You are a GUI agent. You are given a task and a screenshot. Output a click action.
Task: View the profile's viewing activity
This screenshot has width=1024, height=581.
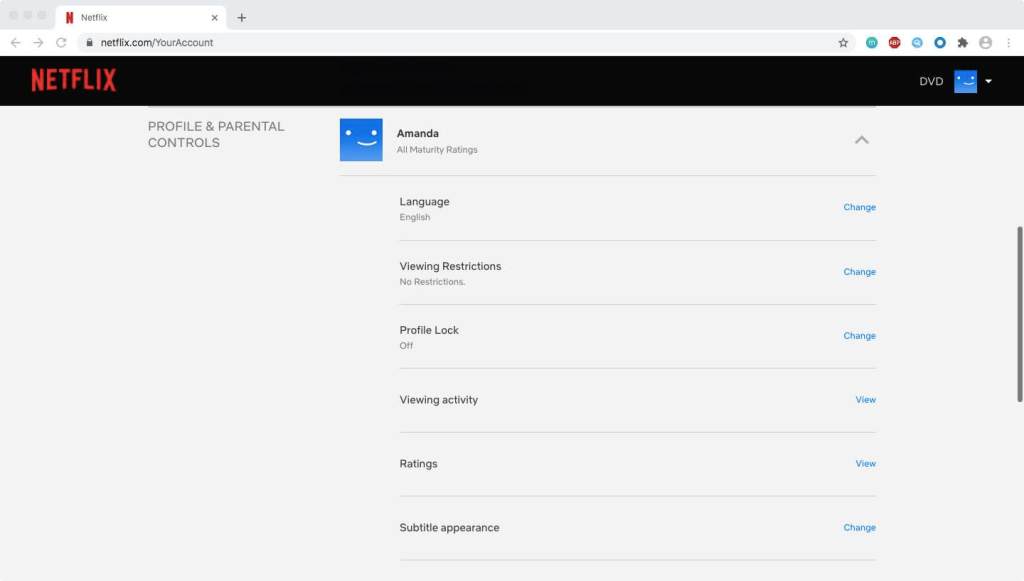(865, 400)
